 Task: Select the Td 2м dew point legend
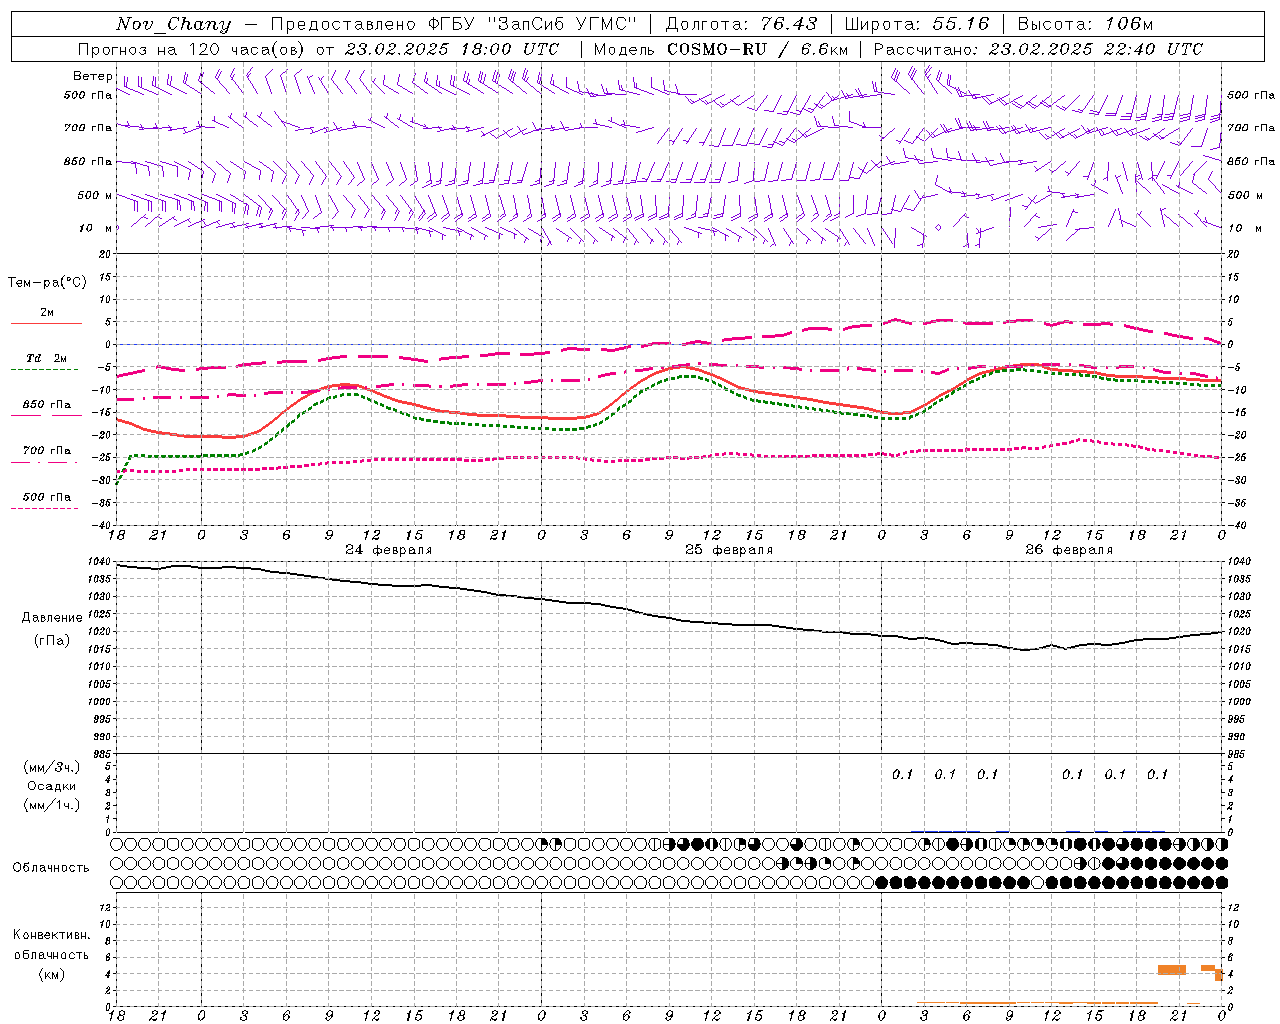point(47,358)
